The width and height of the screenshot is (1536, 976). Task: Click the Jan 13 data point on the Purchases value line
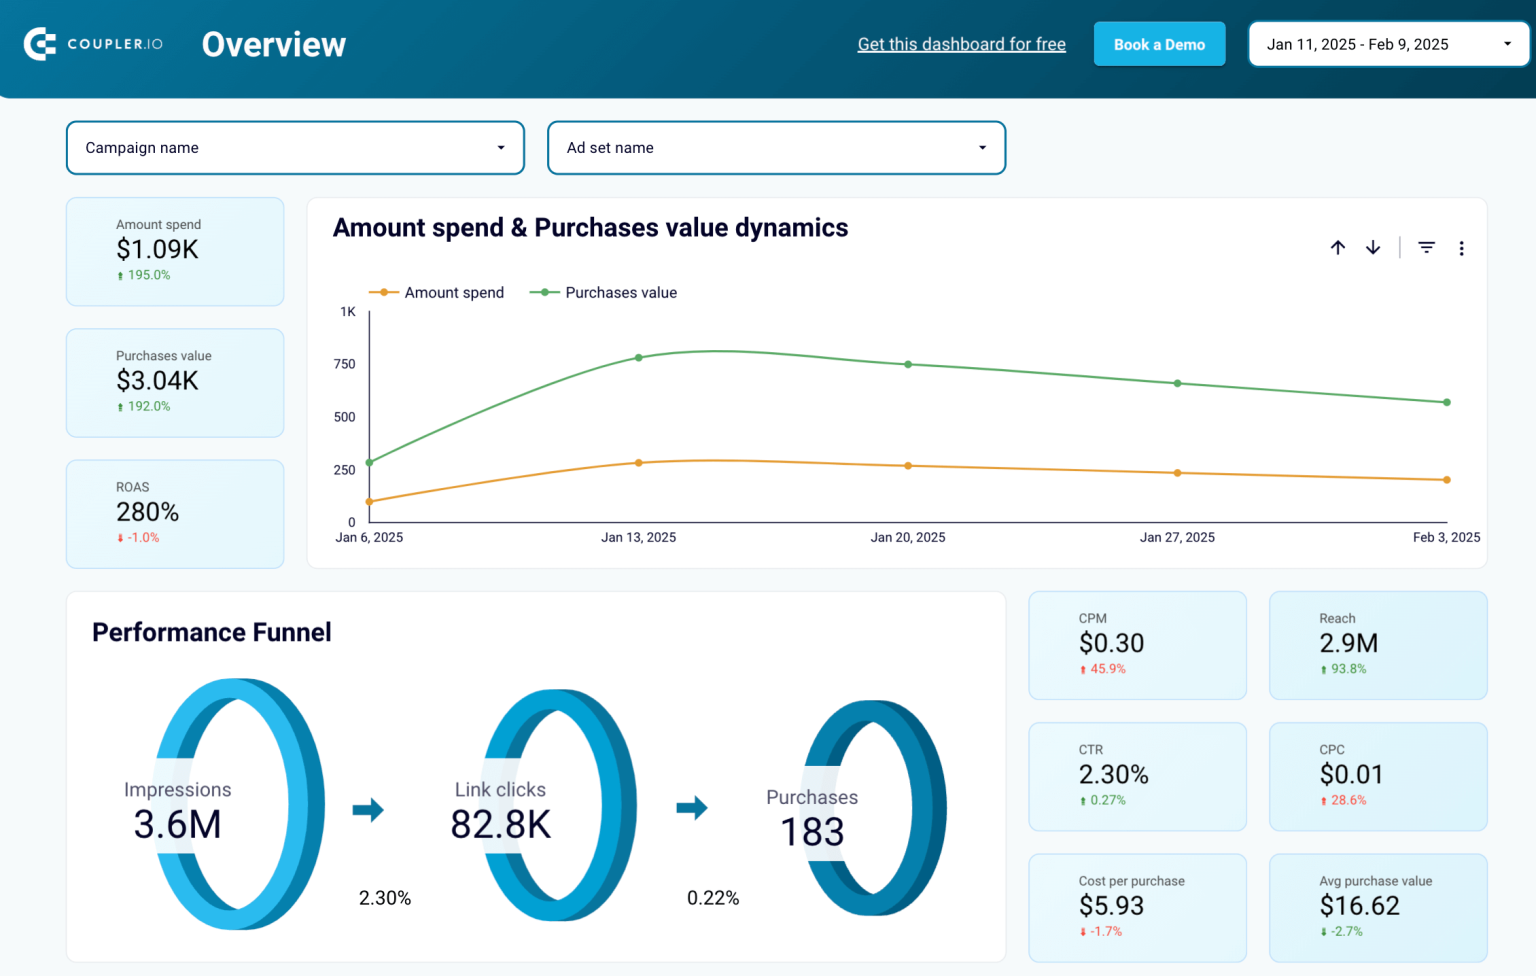coord(638,357)
